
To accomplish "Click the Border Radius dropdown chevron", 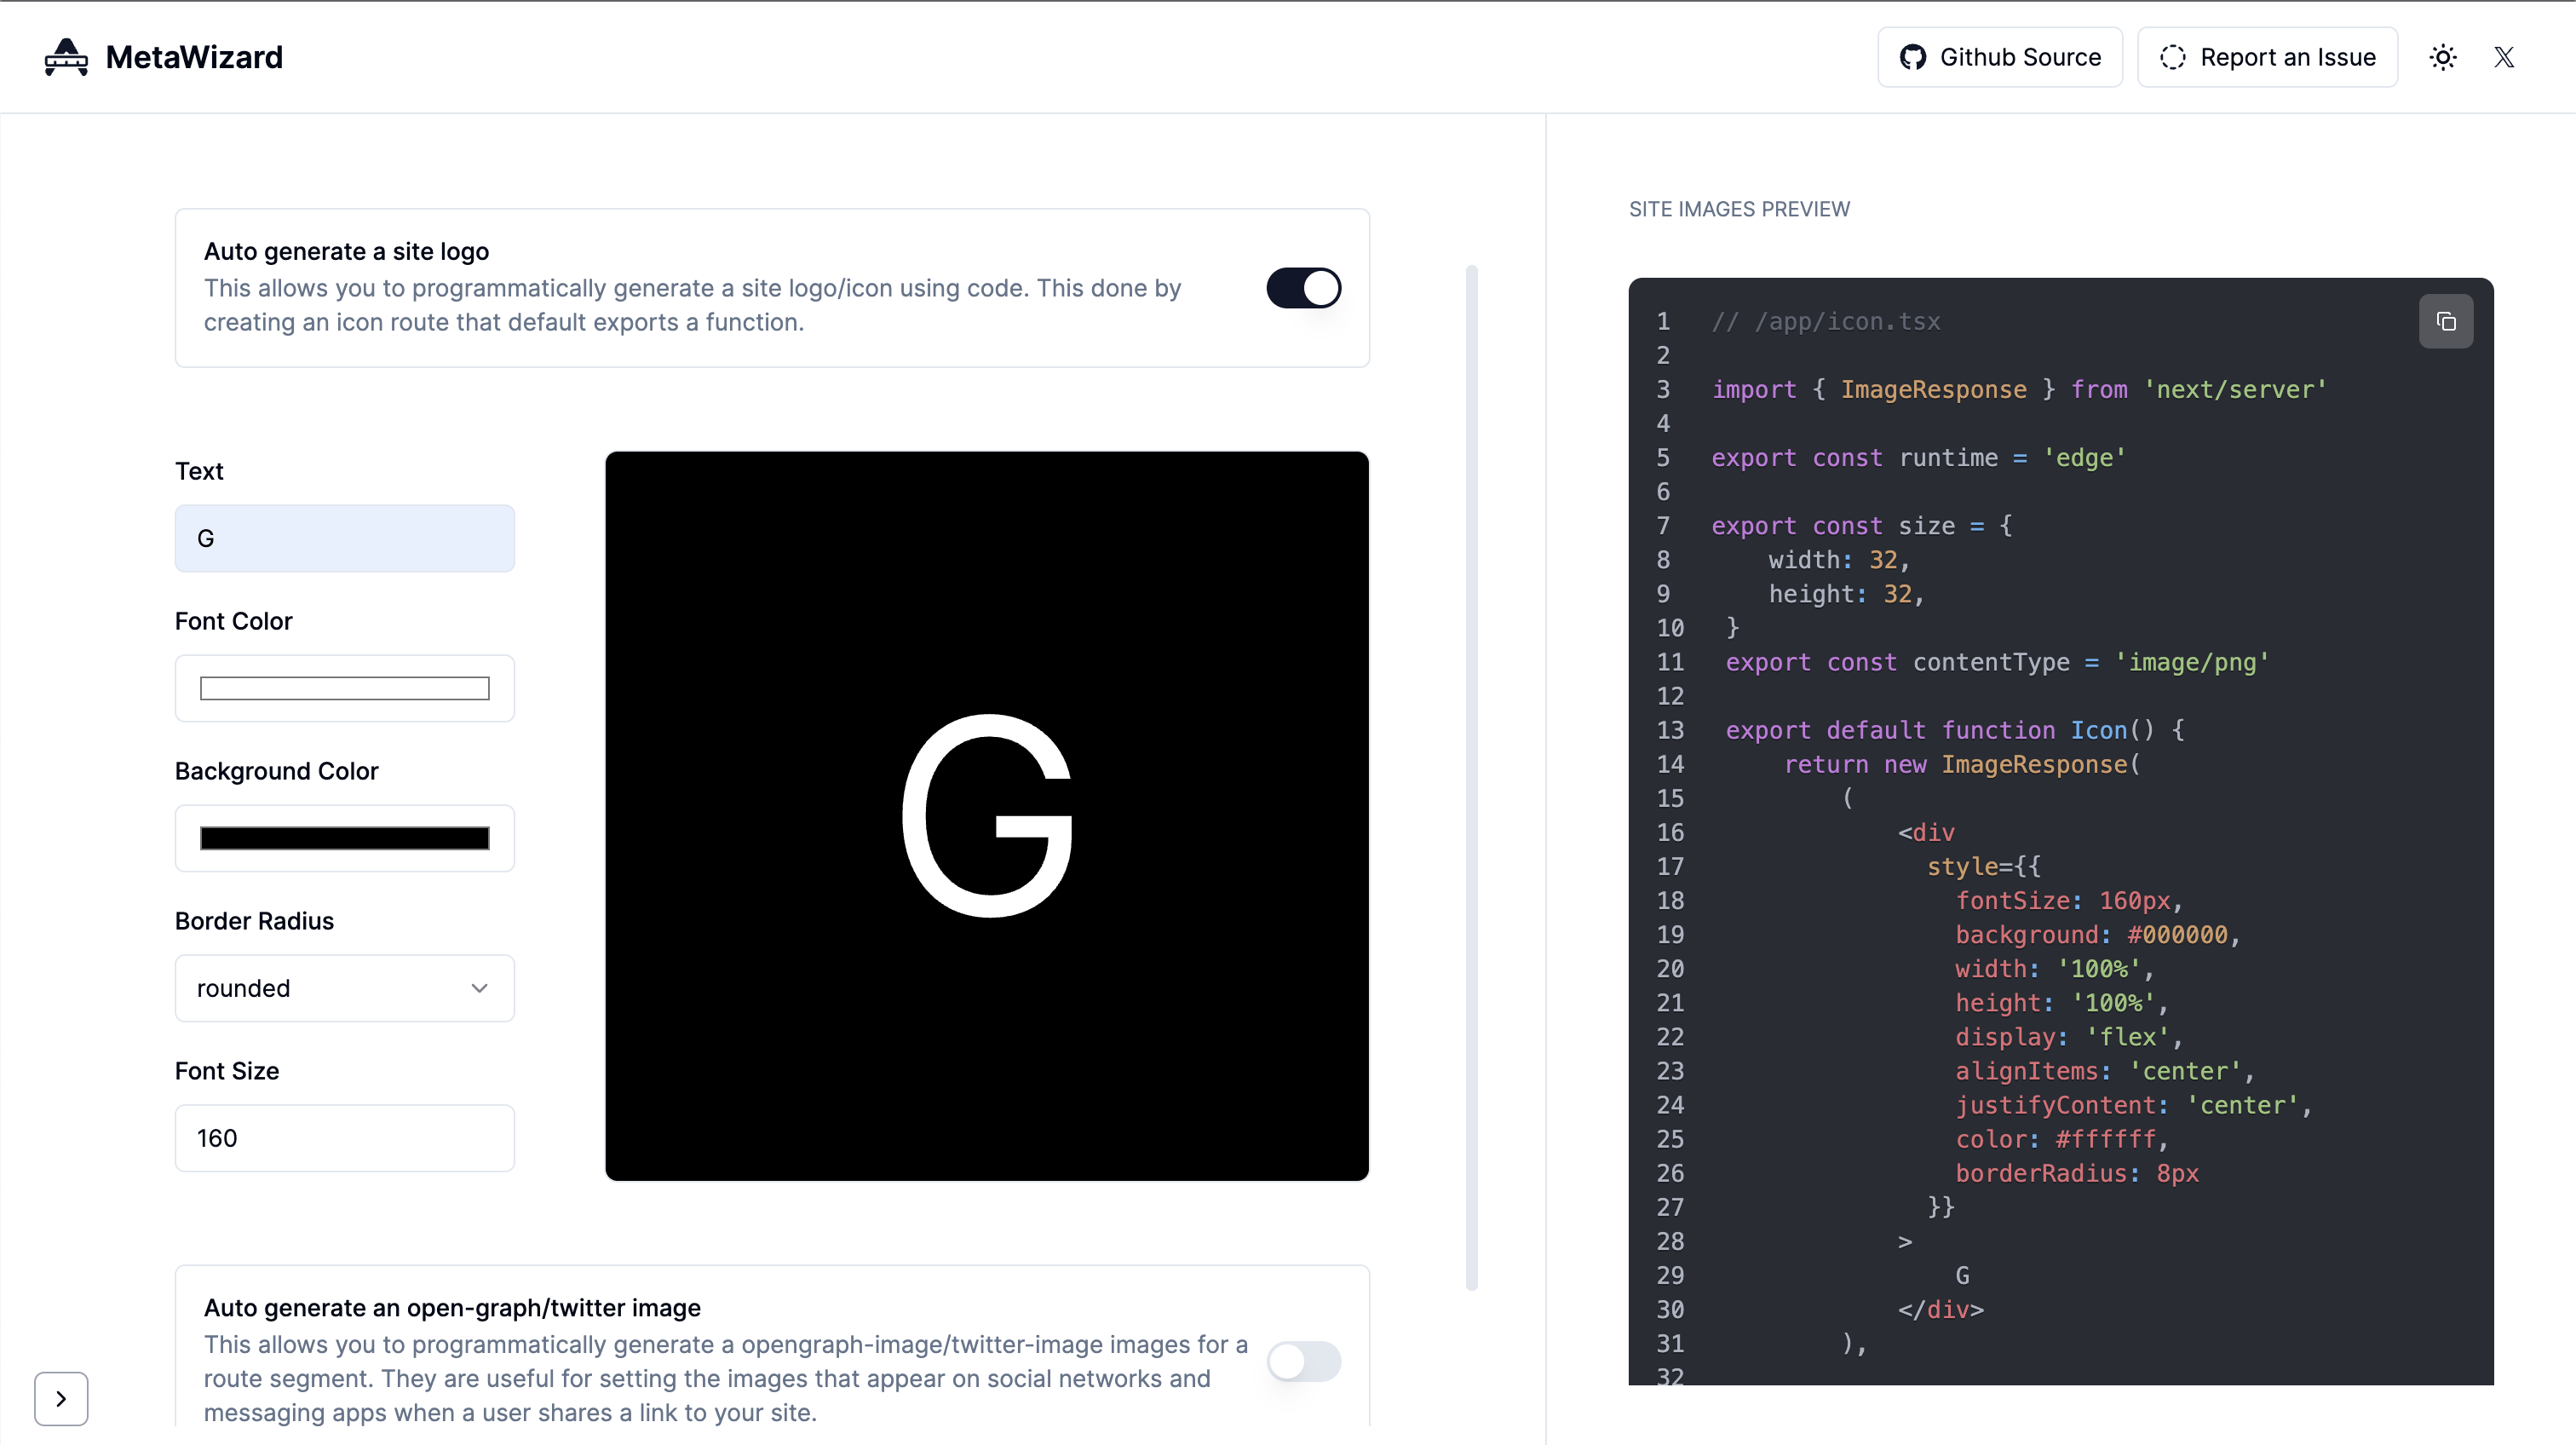I will coord(479,988).
